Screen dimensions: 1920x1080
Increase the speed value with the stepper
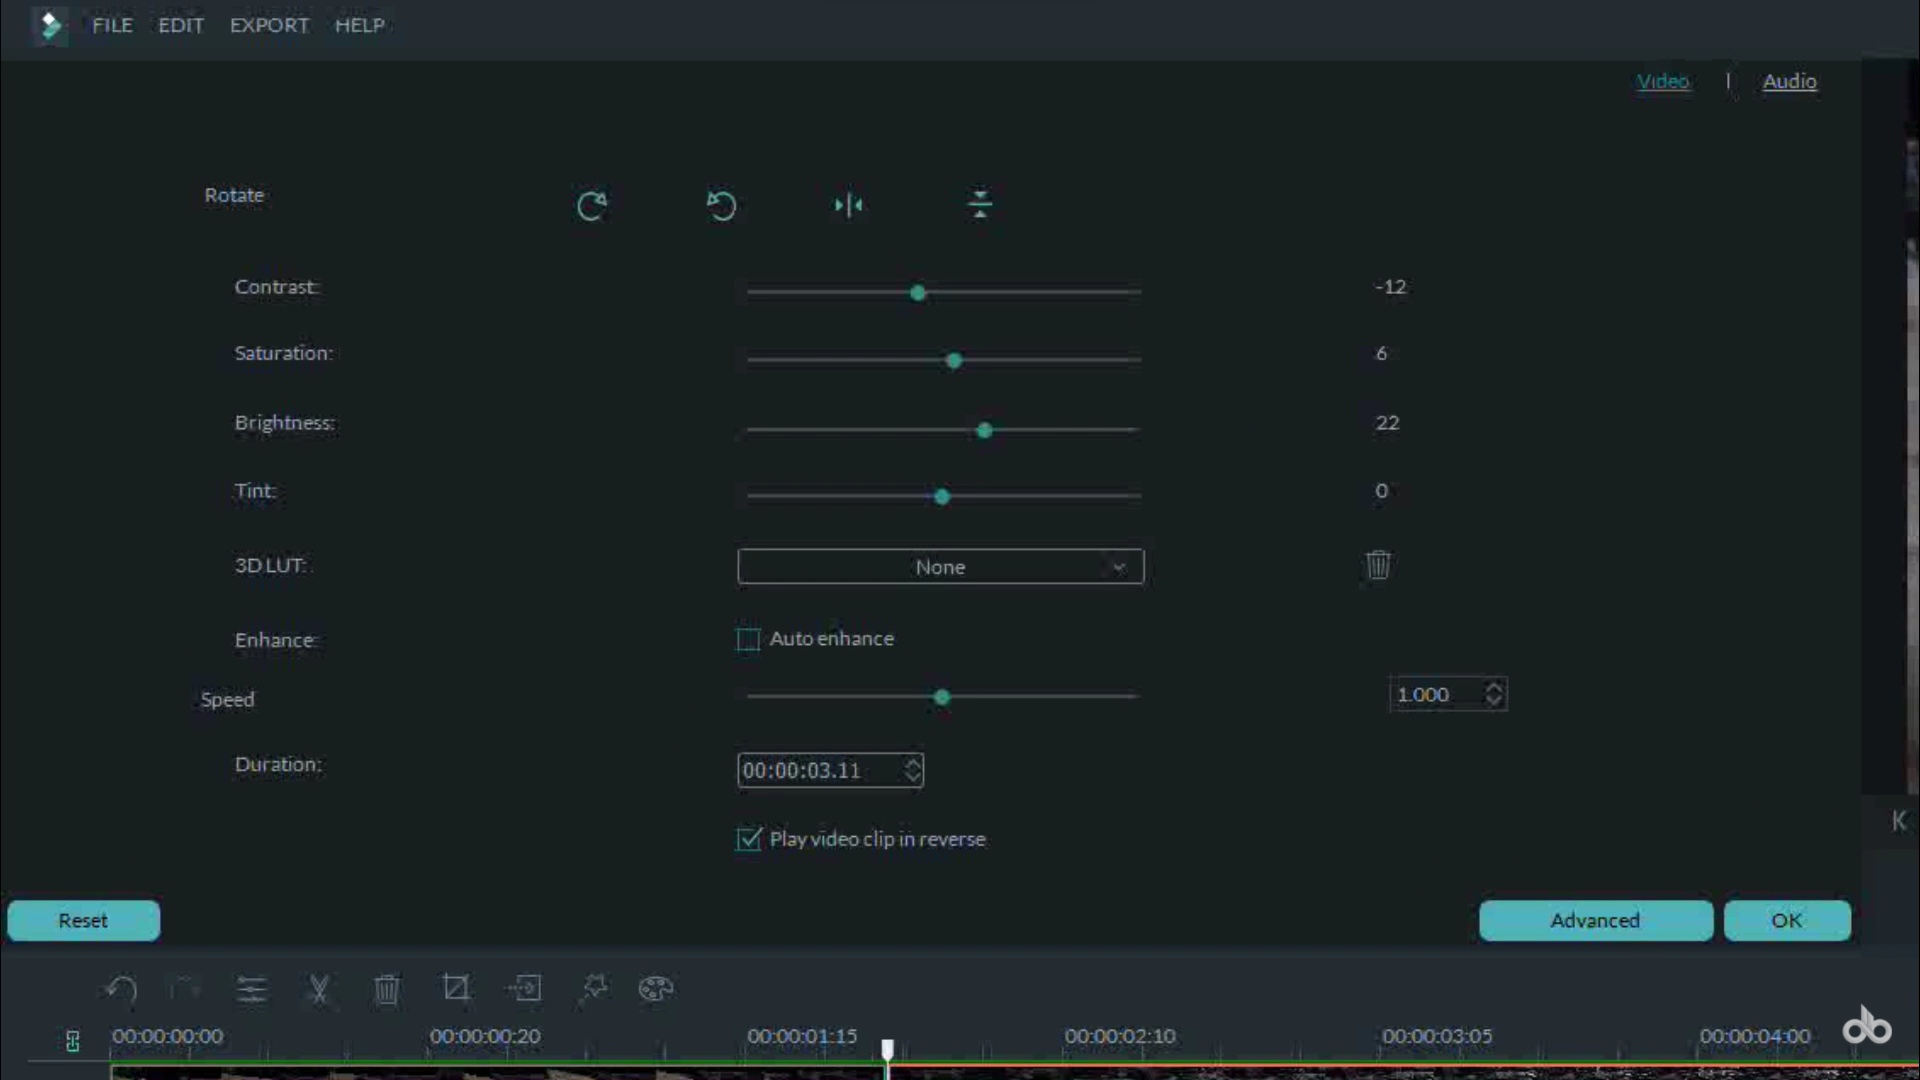click(1494, 688)
